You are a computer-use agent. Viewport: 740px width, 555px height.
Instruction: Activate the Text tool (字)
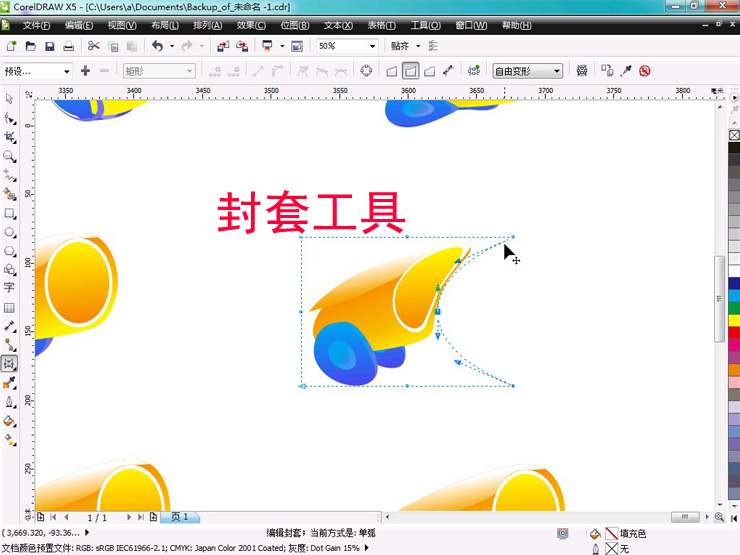(x=9, y=287)
